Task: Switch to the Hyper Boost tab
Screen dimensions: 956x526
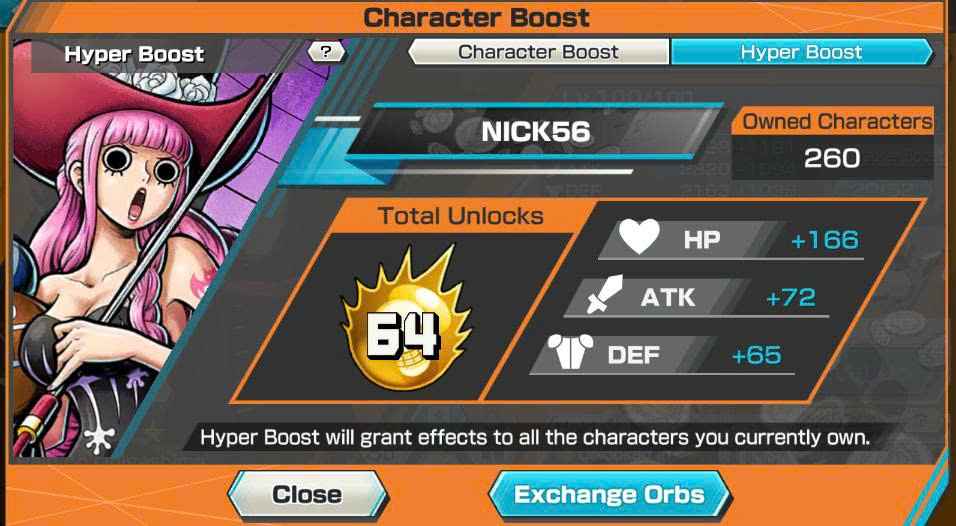Action: click(x=801, y=52)
